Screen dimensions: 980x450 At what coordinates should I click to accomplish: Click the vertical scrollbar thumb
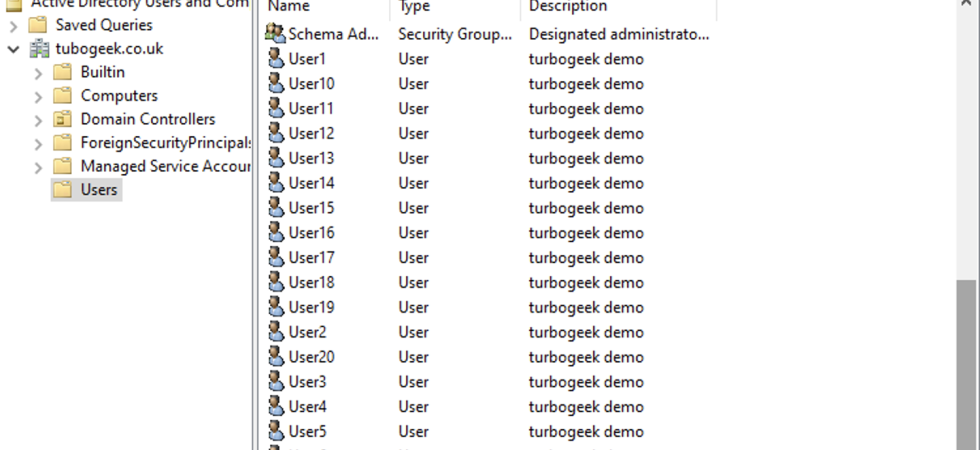pyautogui.click(x=967, y=365)
